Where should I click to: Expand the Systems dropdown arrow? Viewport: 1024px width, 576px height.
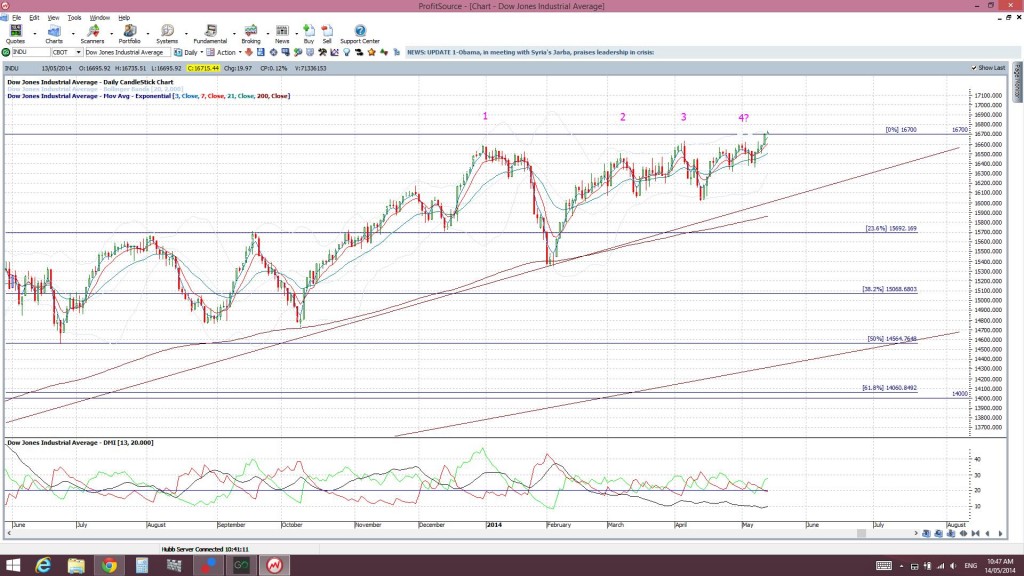point(187,33)
